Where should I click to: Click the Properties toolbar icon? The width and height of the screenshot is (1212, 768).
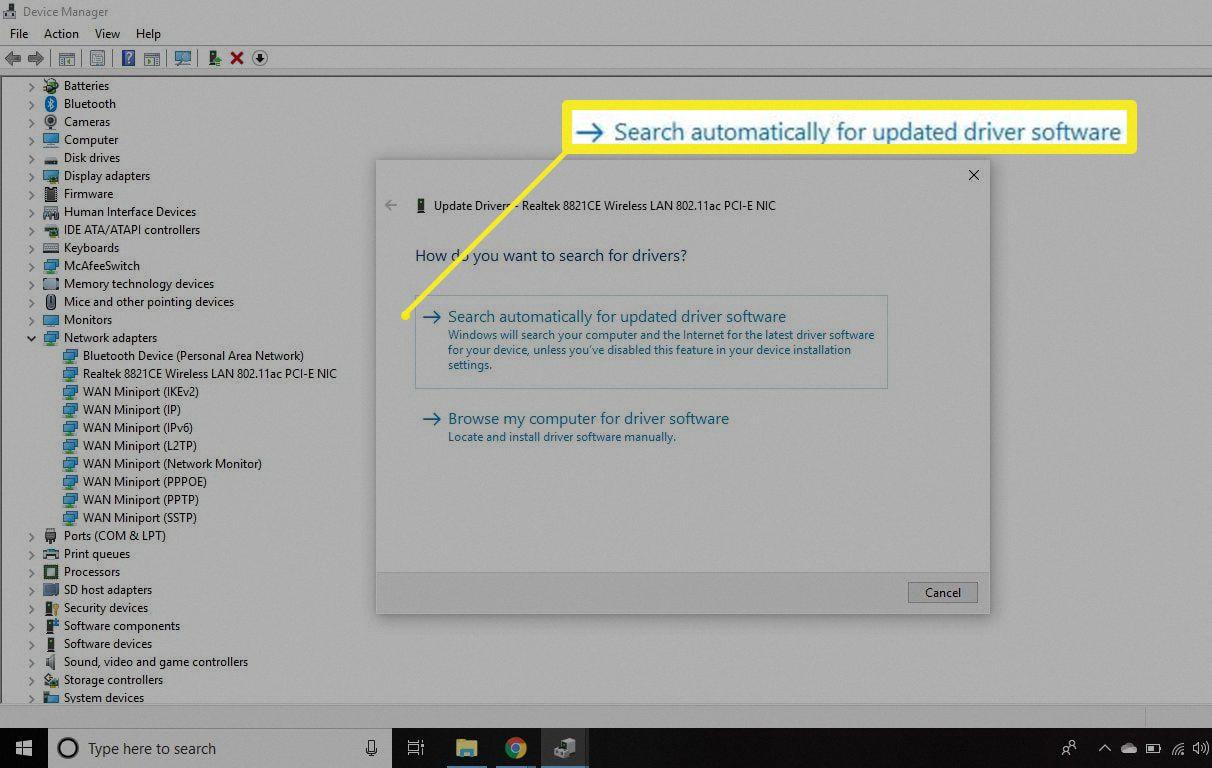click(97, 58)
